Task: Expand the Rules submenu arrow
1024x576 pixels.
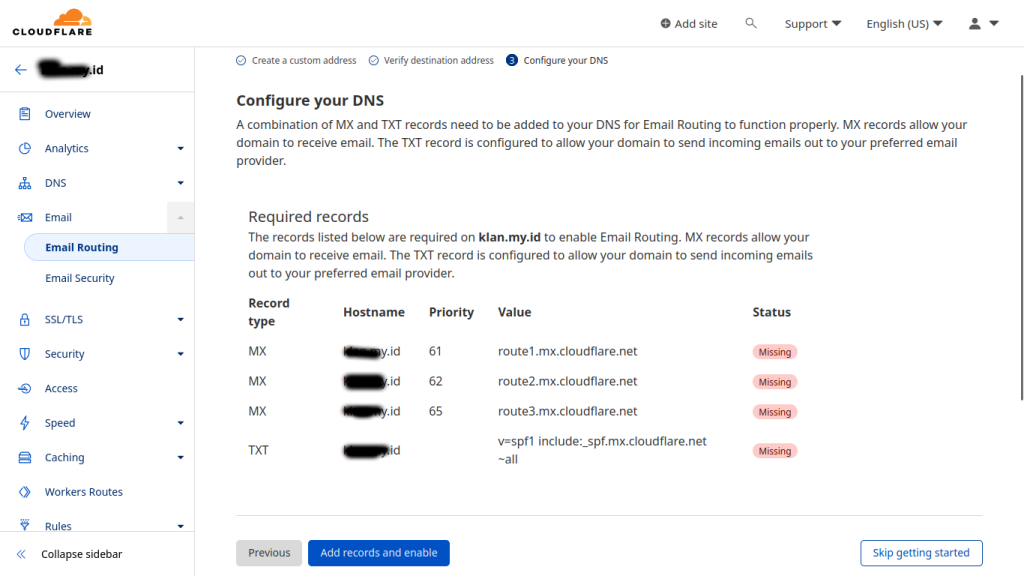Action: [x=180, y=526]
